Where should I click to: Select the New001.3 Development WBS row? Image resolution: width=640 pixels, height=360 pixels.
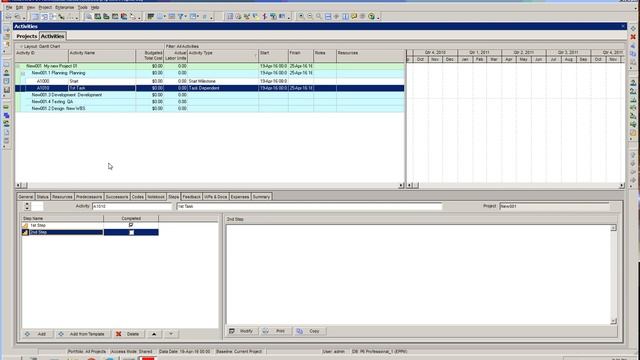(210, 95)
